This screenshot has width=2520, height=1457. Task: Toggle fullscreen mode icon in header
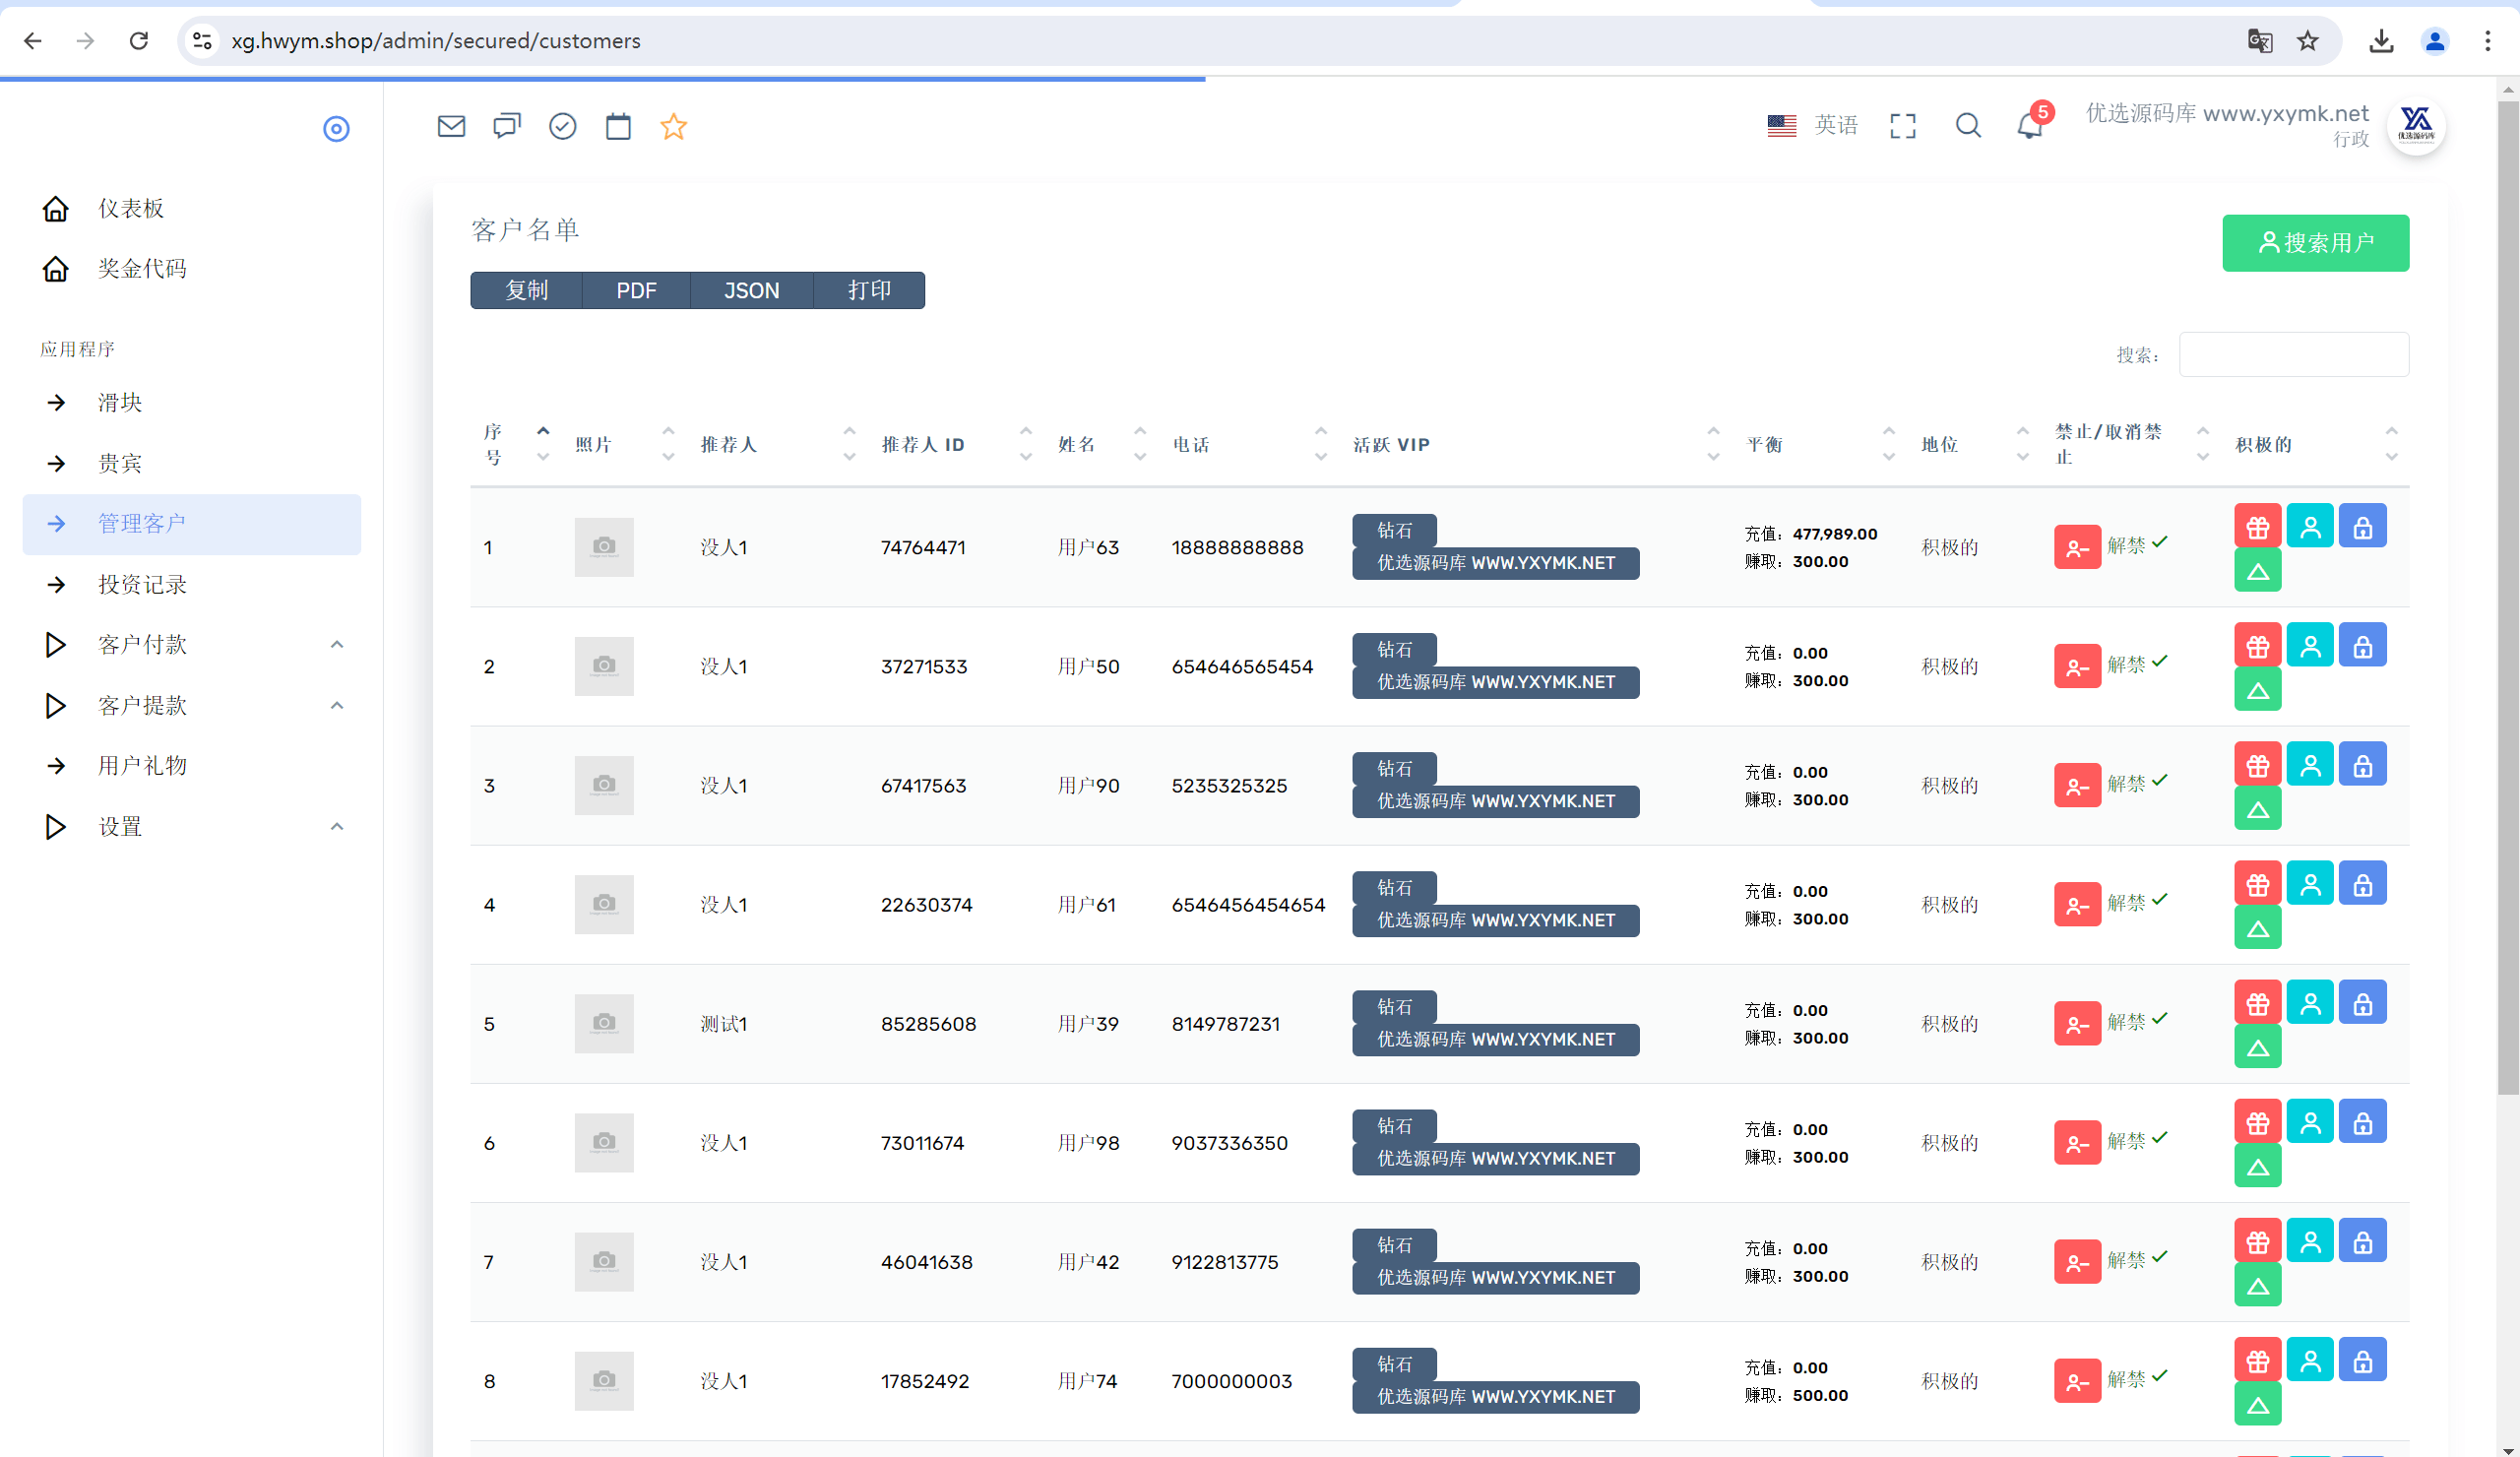click(1903, 125)
